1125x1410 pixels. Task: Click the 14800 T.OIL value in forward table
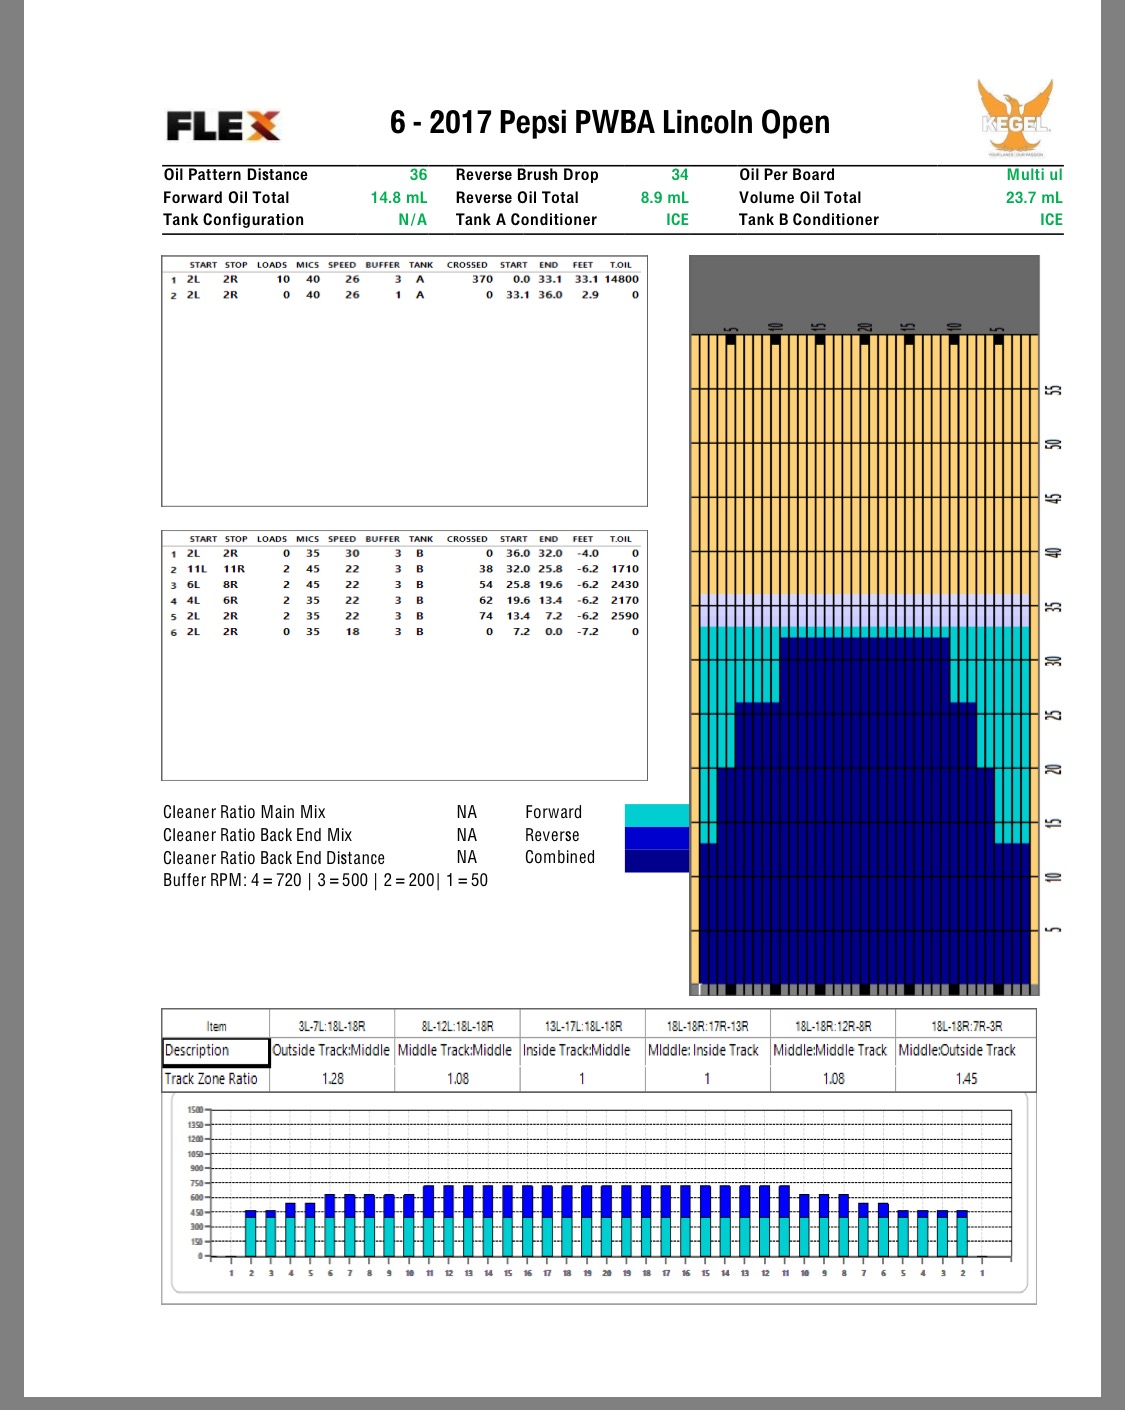click(621, 279)
